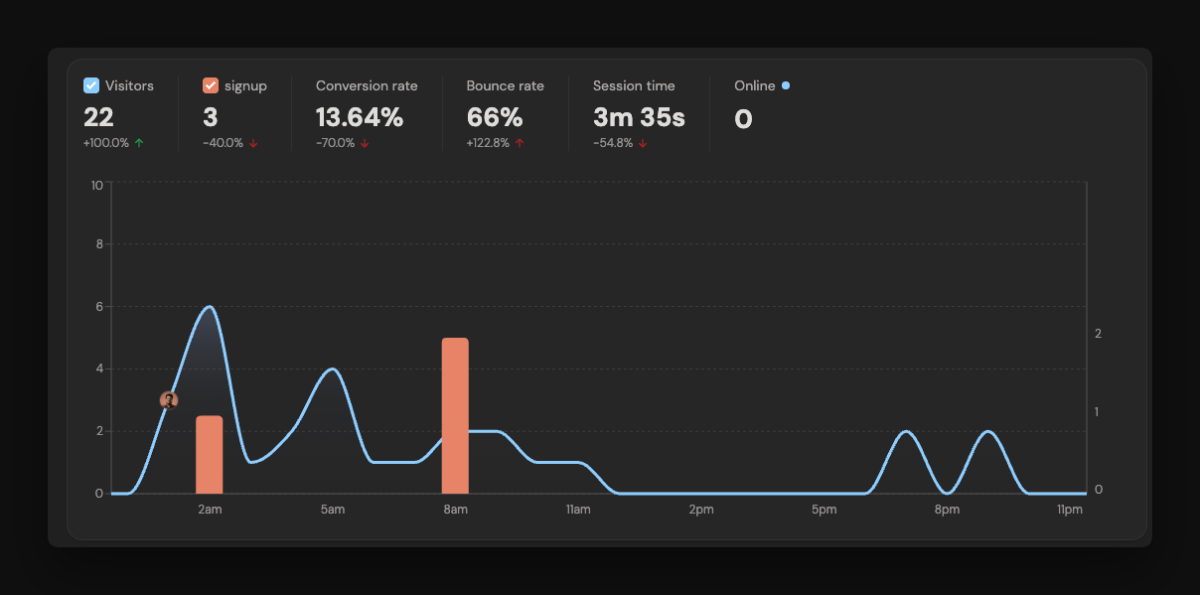Click the orange signup bar at 2am

[209, 455]
